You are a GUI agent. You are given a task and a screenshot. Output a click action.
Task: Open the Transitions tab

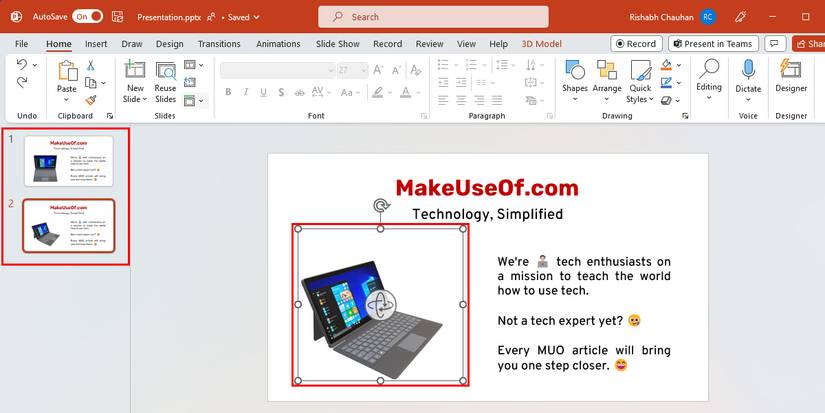point(219,44)
